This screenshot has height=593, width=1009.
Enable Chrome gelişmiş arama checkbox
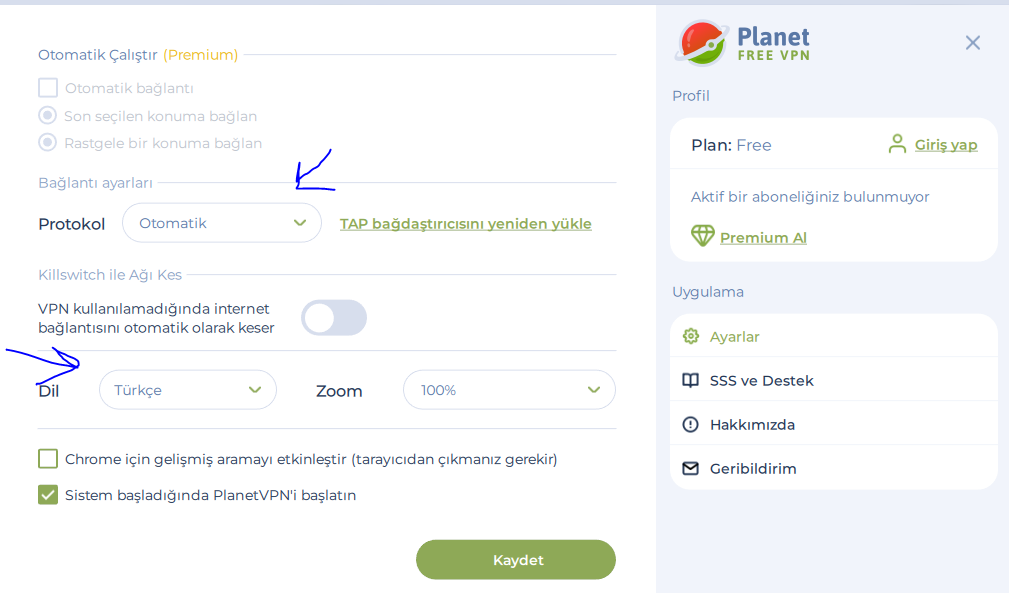point(48,459)
